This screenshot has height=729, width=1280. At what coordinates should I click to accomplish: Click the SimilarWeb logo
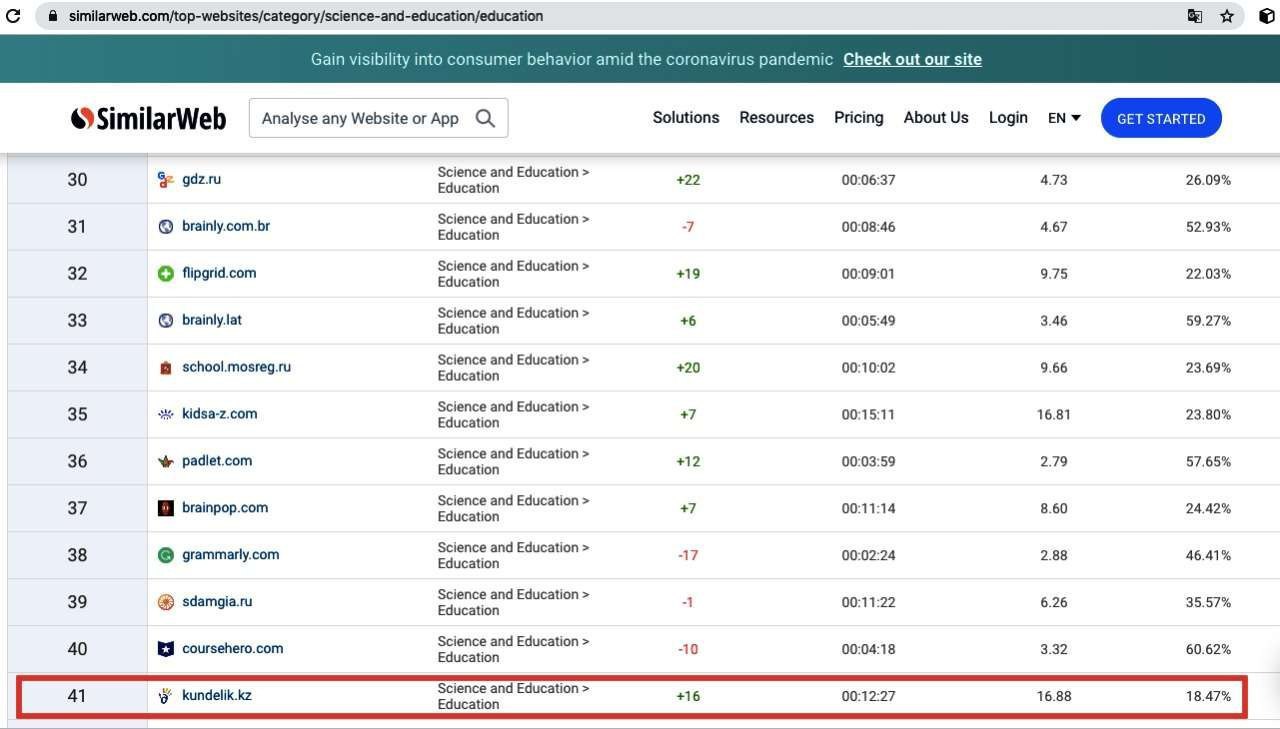pos(148,118)
